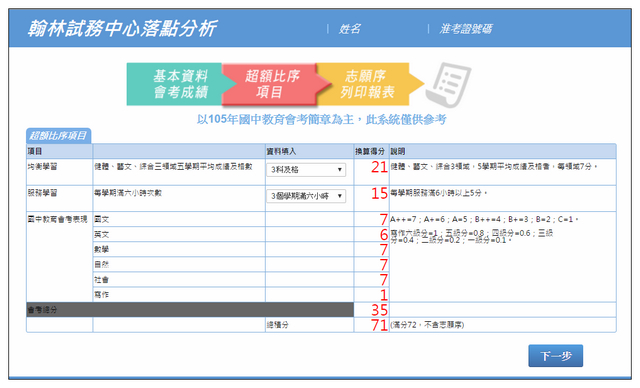Click the 國文 row label
Viewport: 640px width, 388px height.
tap(102, 219)
